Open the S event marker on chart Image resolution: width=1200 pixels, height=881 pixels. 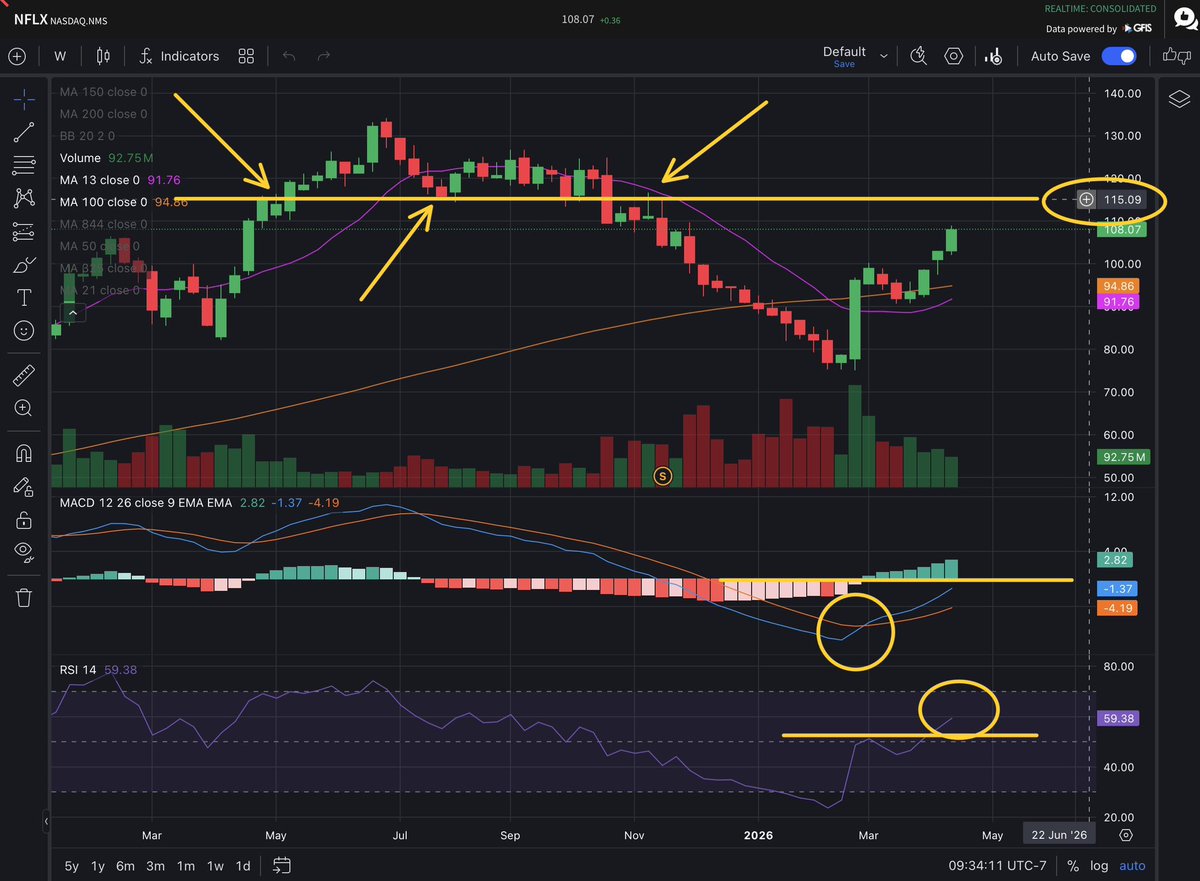(x=661, y=475)
